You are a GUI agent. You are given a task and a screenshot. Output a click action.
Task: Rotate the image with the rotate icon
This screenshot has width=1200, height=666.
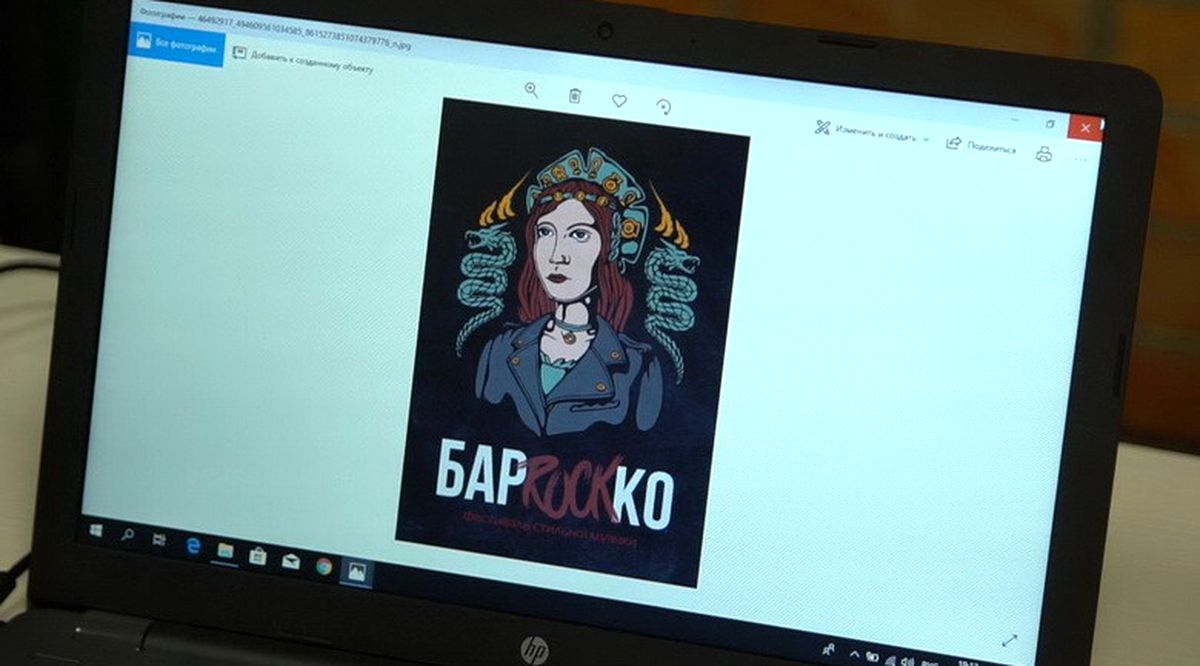(663, 106)
